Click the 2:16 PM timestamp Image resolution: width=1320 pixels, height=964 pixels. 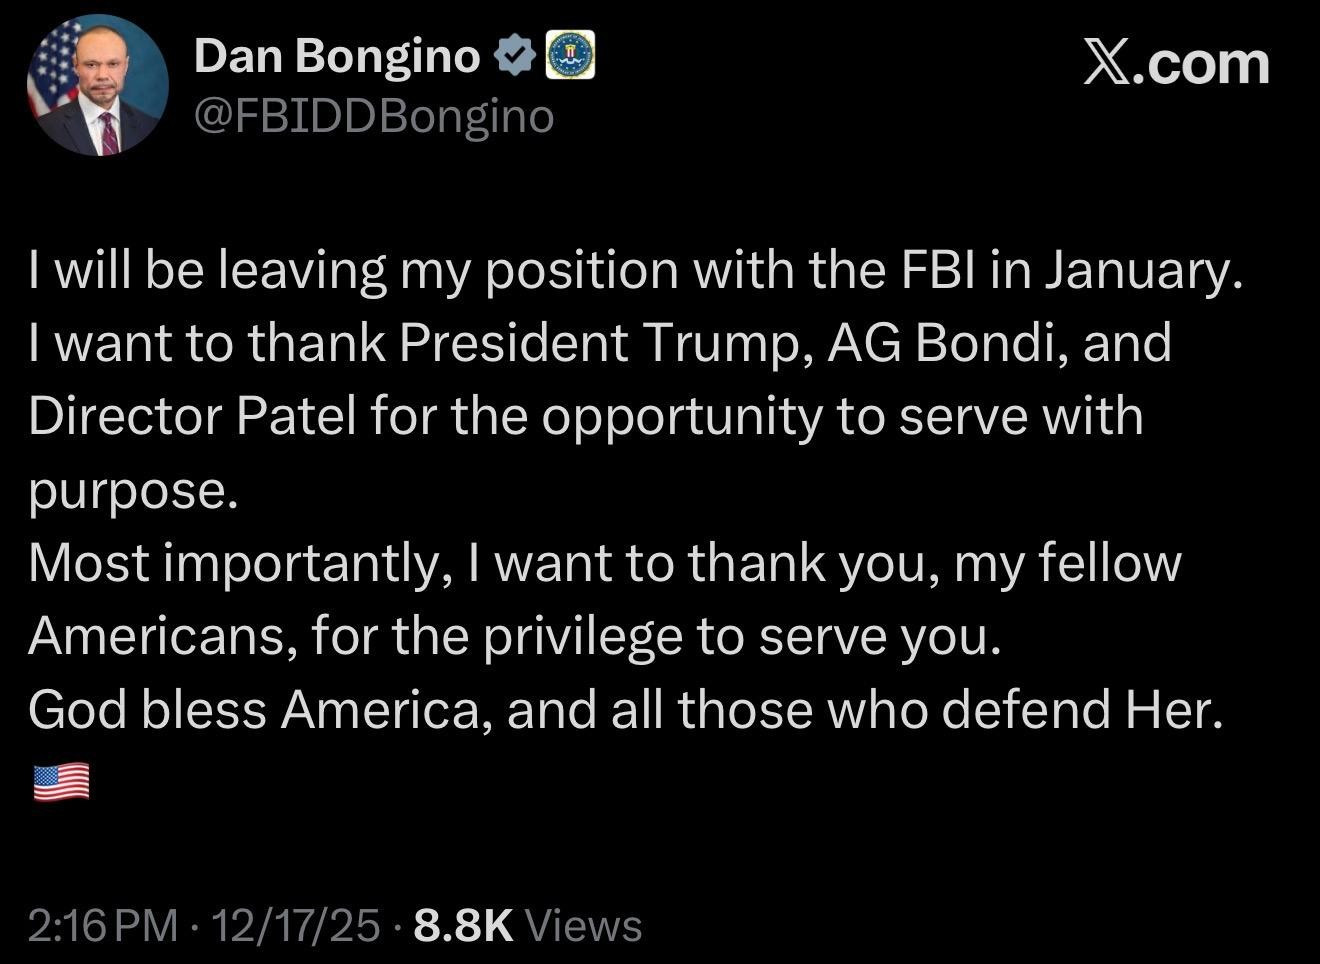click(103, 926)
